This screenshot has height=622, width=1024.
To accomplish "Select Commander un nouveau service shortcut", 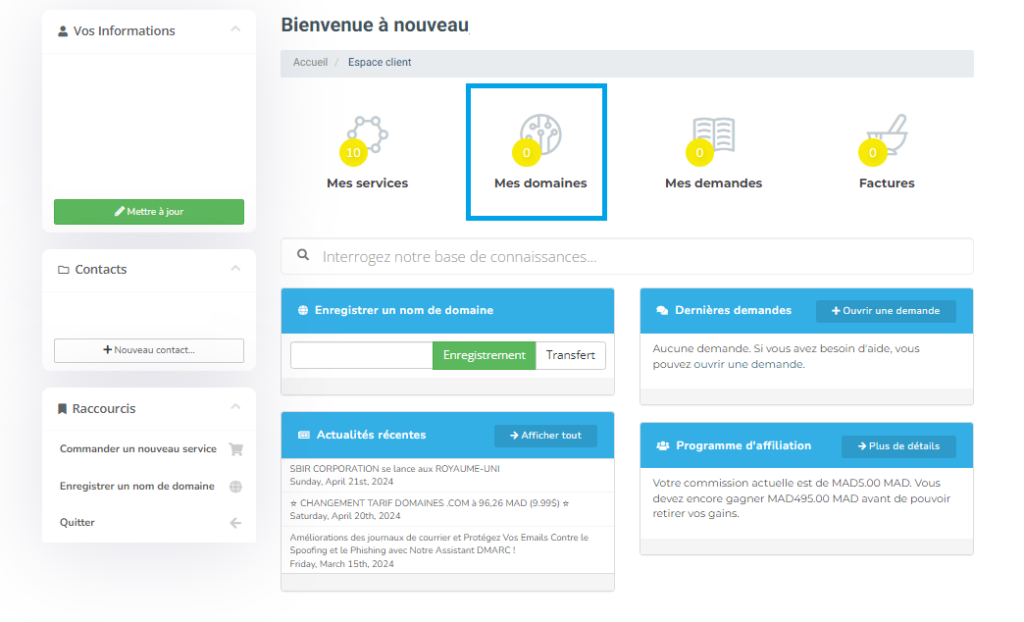I will [138, 449].
